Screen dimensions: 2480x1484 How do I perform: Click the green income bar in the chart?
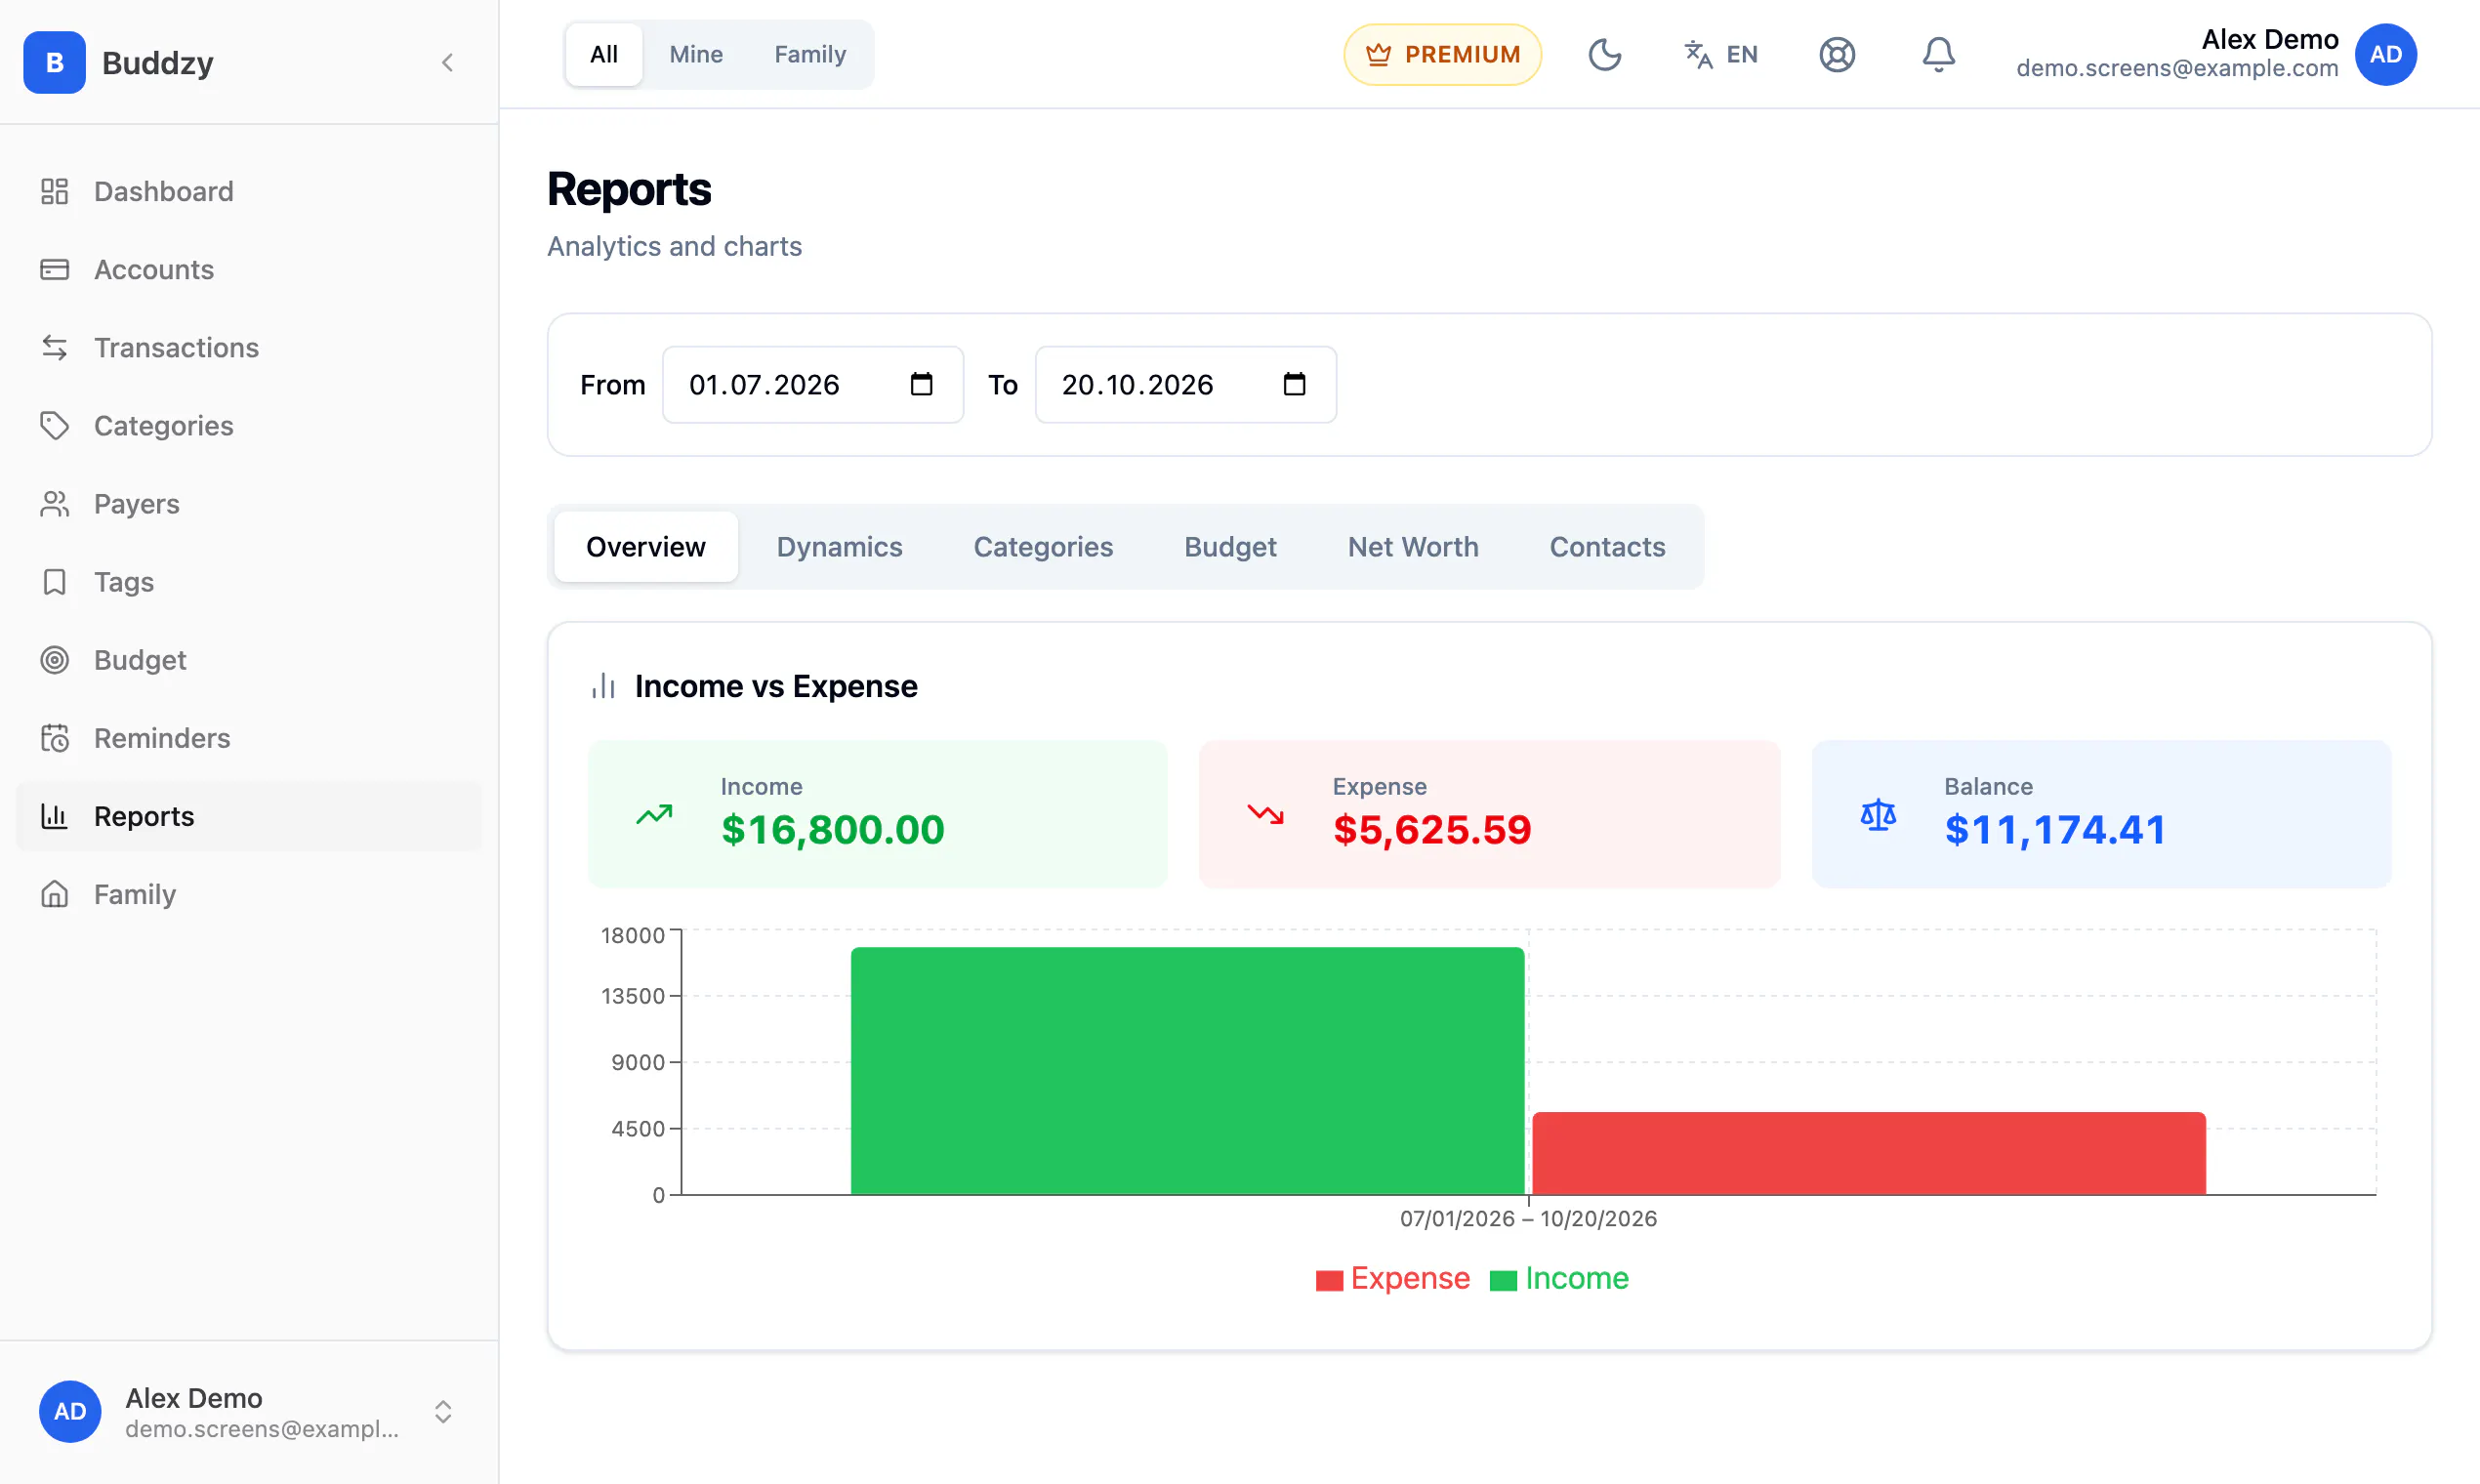tap(1187, 1070)
